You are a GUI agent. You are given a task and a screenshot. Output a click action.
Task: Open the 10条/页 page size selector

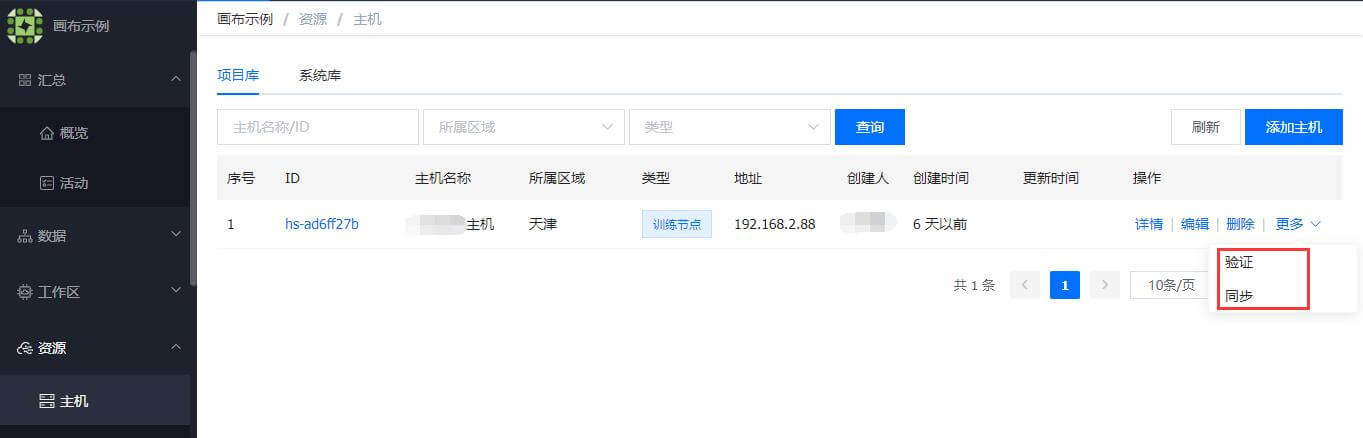[x=1170, y=285]
